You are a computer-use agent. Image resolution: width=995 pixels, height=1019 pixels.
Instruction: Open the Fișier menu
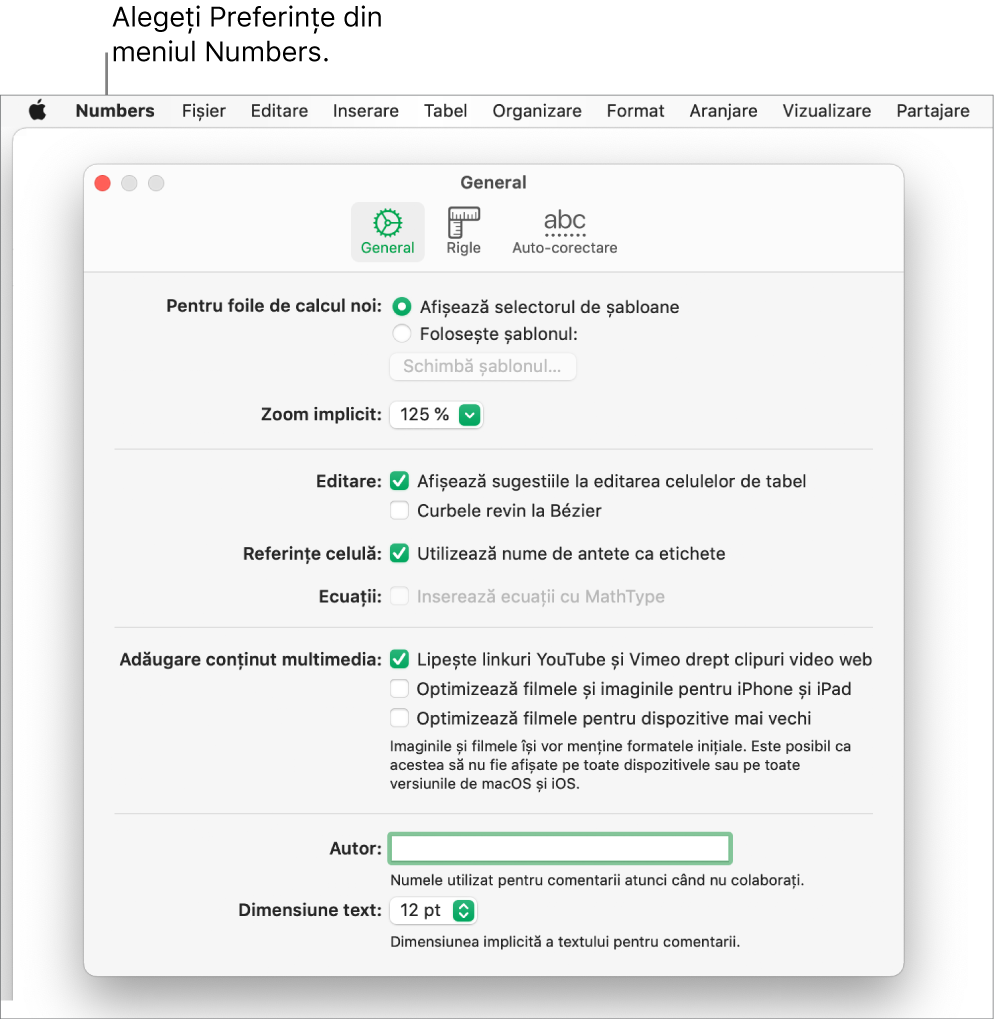tap(204, 111)
